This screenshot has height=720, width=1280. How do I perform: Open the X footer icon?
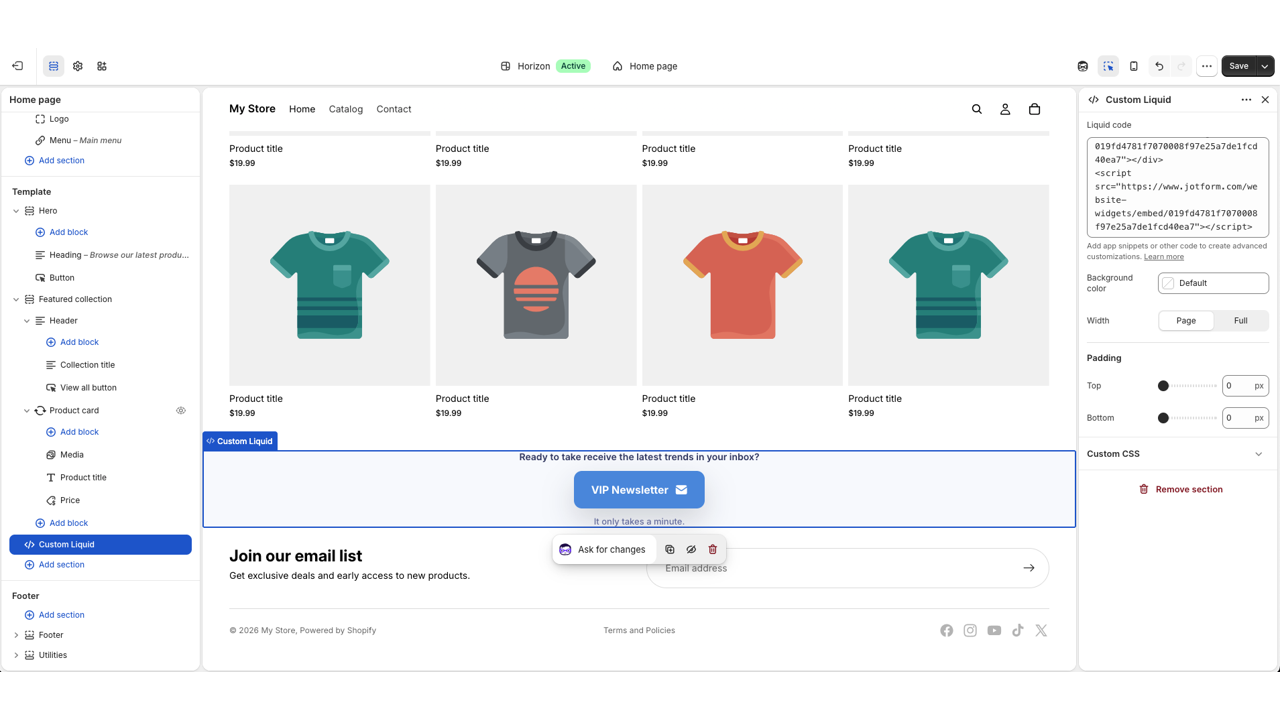(1041, 630)
